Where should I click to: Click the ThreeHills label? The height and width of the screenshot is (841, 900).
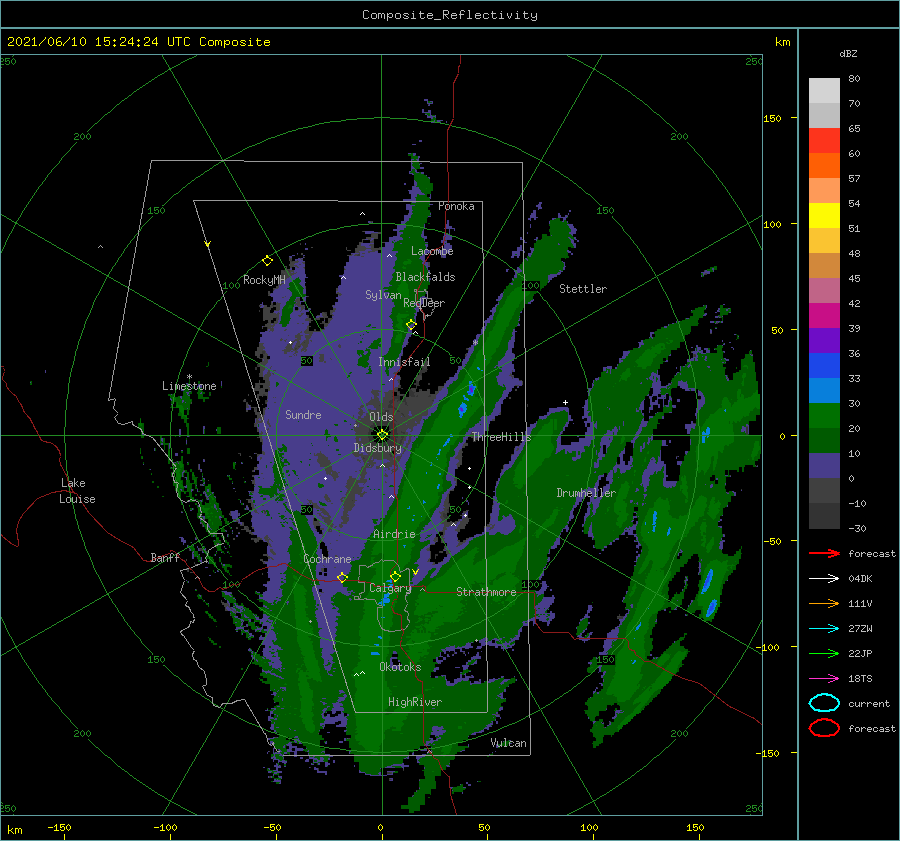(501, 437)
